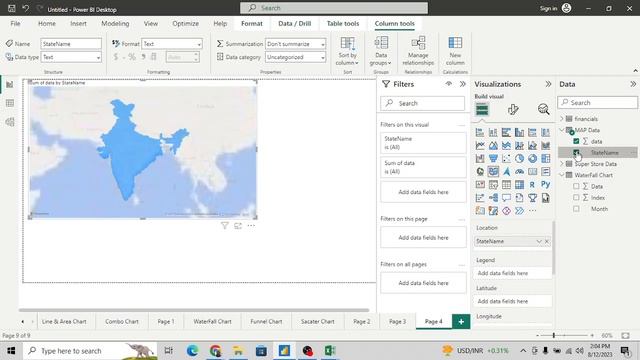This screenshot has width=640, height=360.
Task: Select the Python visual
Action: click(545, 184)
